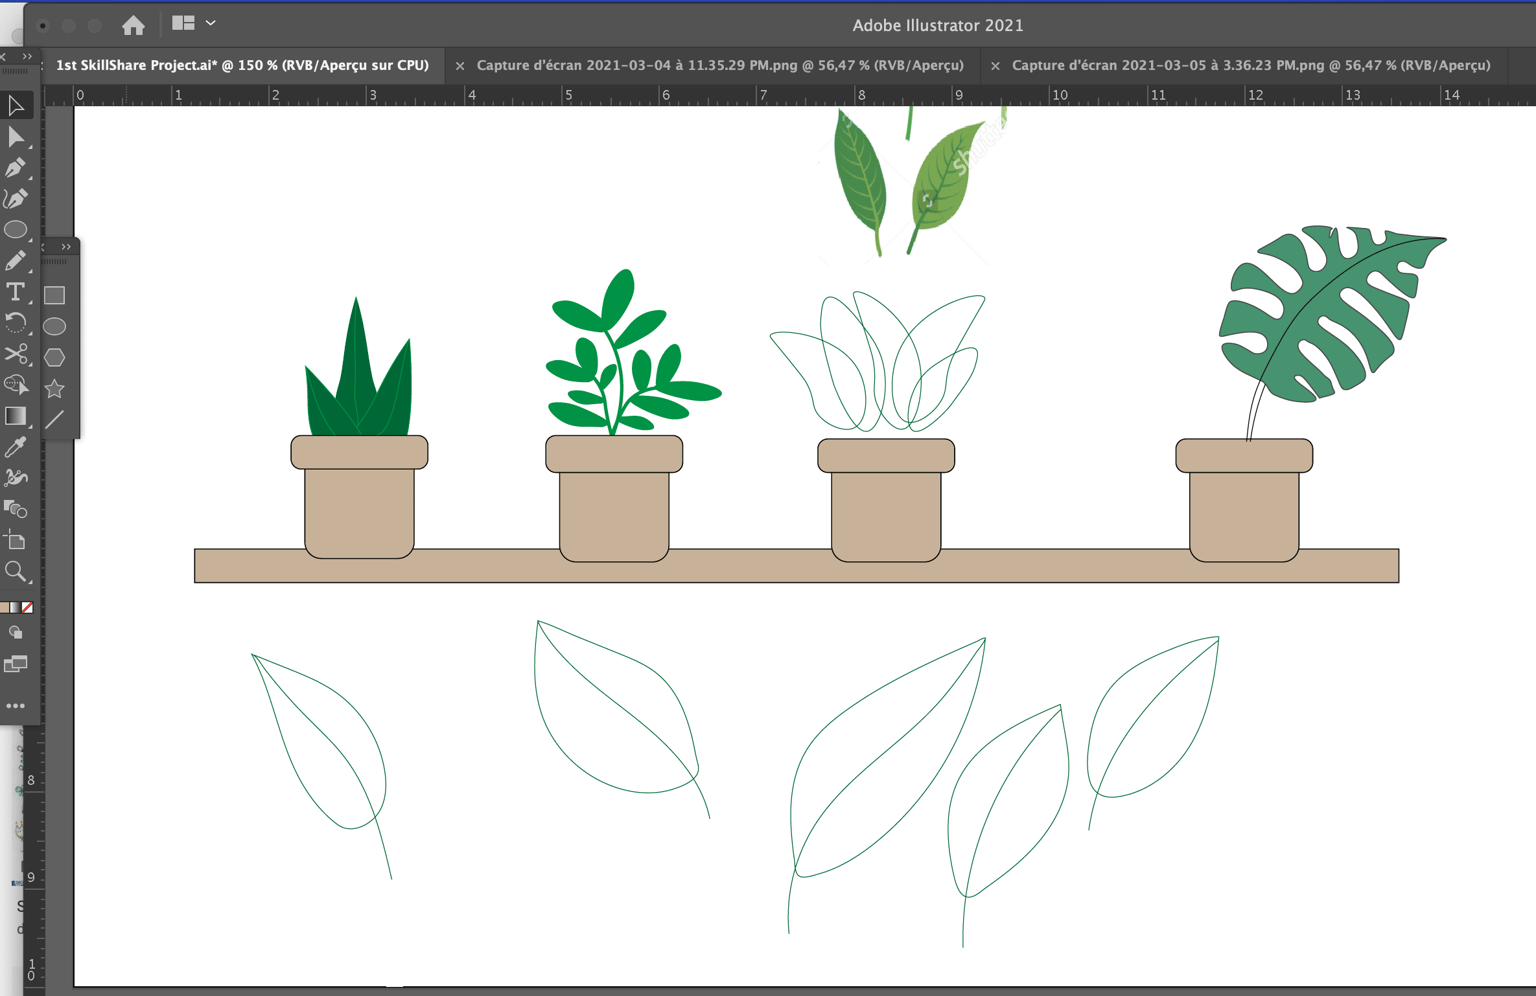This screenshot has width=1536, height=996.
Task: Switch to Capture d'écran 2021-03-04 tab
Action: click(720, 65)
